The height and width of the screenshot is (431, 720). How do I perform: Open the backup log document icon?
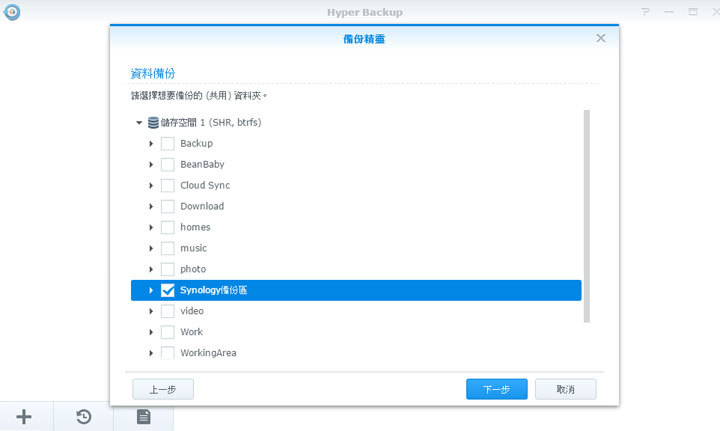point(143,417)
